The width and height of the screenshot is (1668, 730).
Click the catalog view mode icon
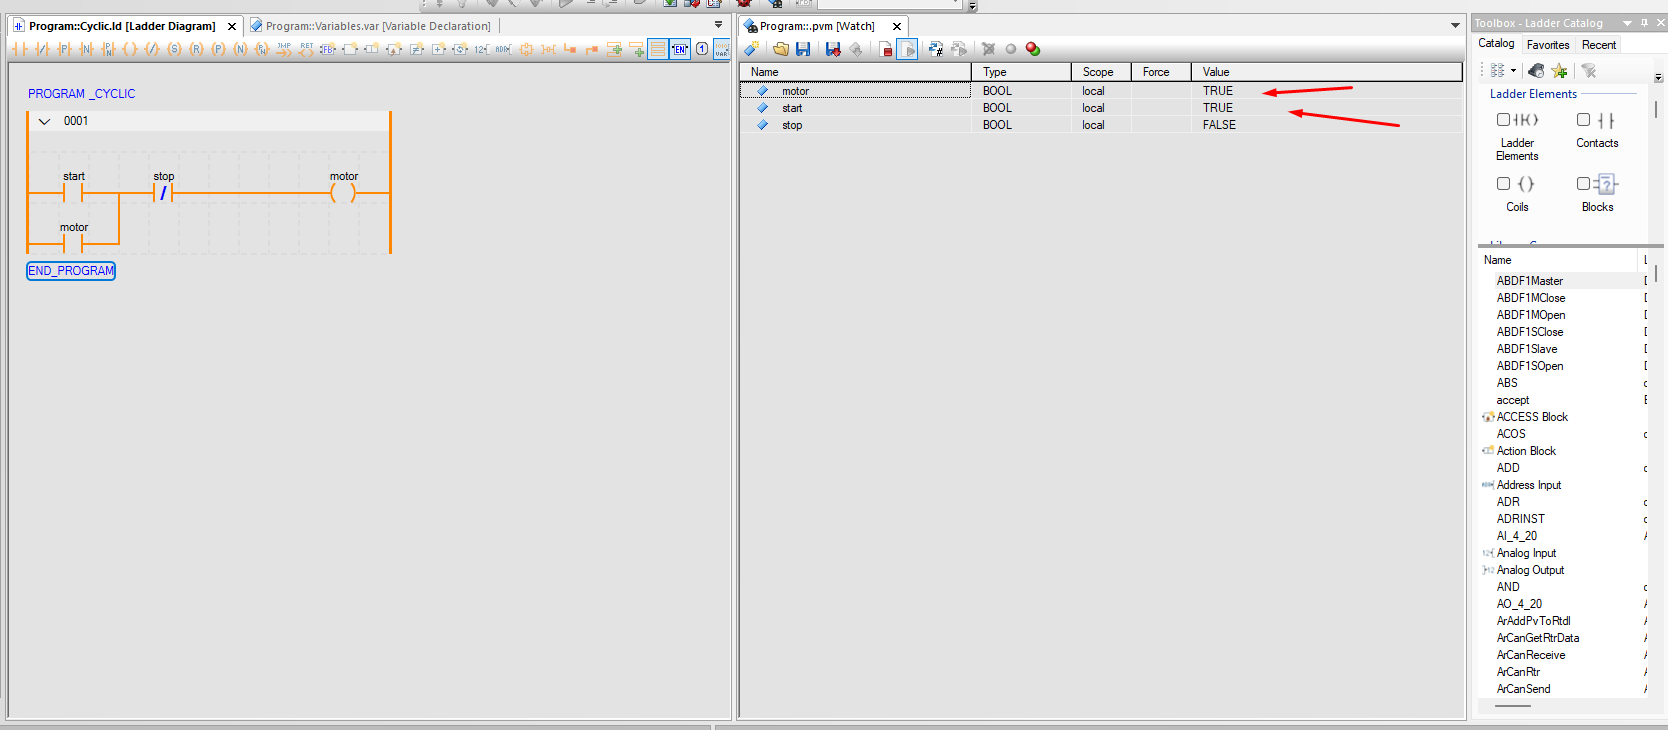tap(1497, 71)
